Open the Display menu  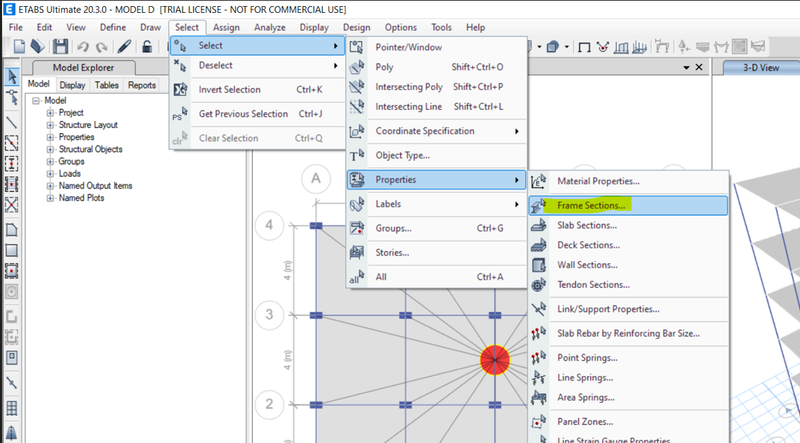(314, 28)
